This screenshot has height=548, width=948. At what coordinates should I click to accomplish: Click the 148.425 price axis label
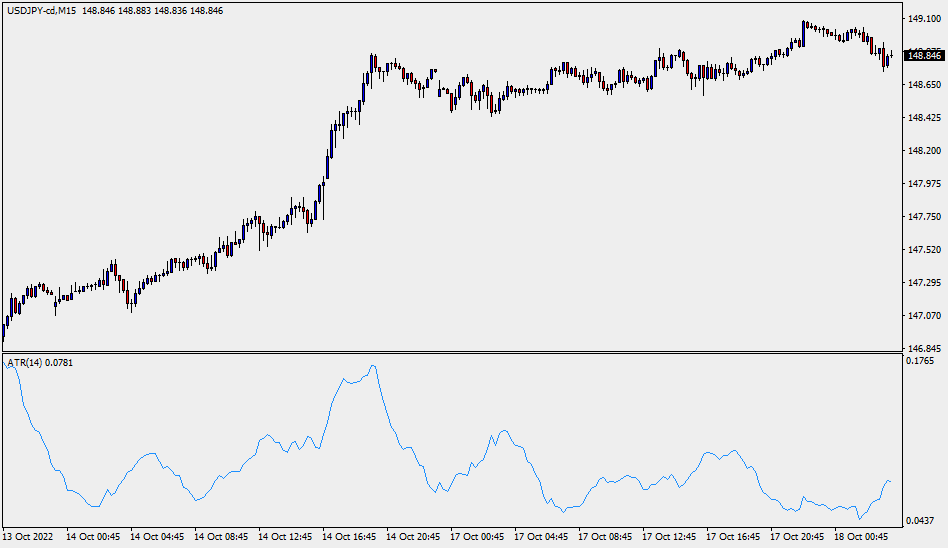(x=924, y=118)
